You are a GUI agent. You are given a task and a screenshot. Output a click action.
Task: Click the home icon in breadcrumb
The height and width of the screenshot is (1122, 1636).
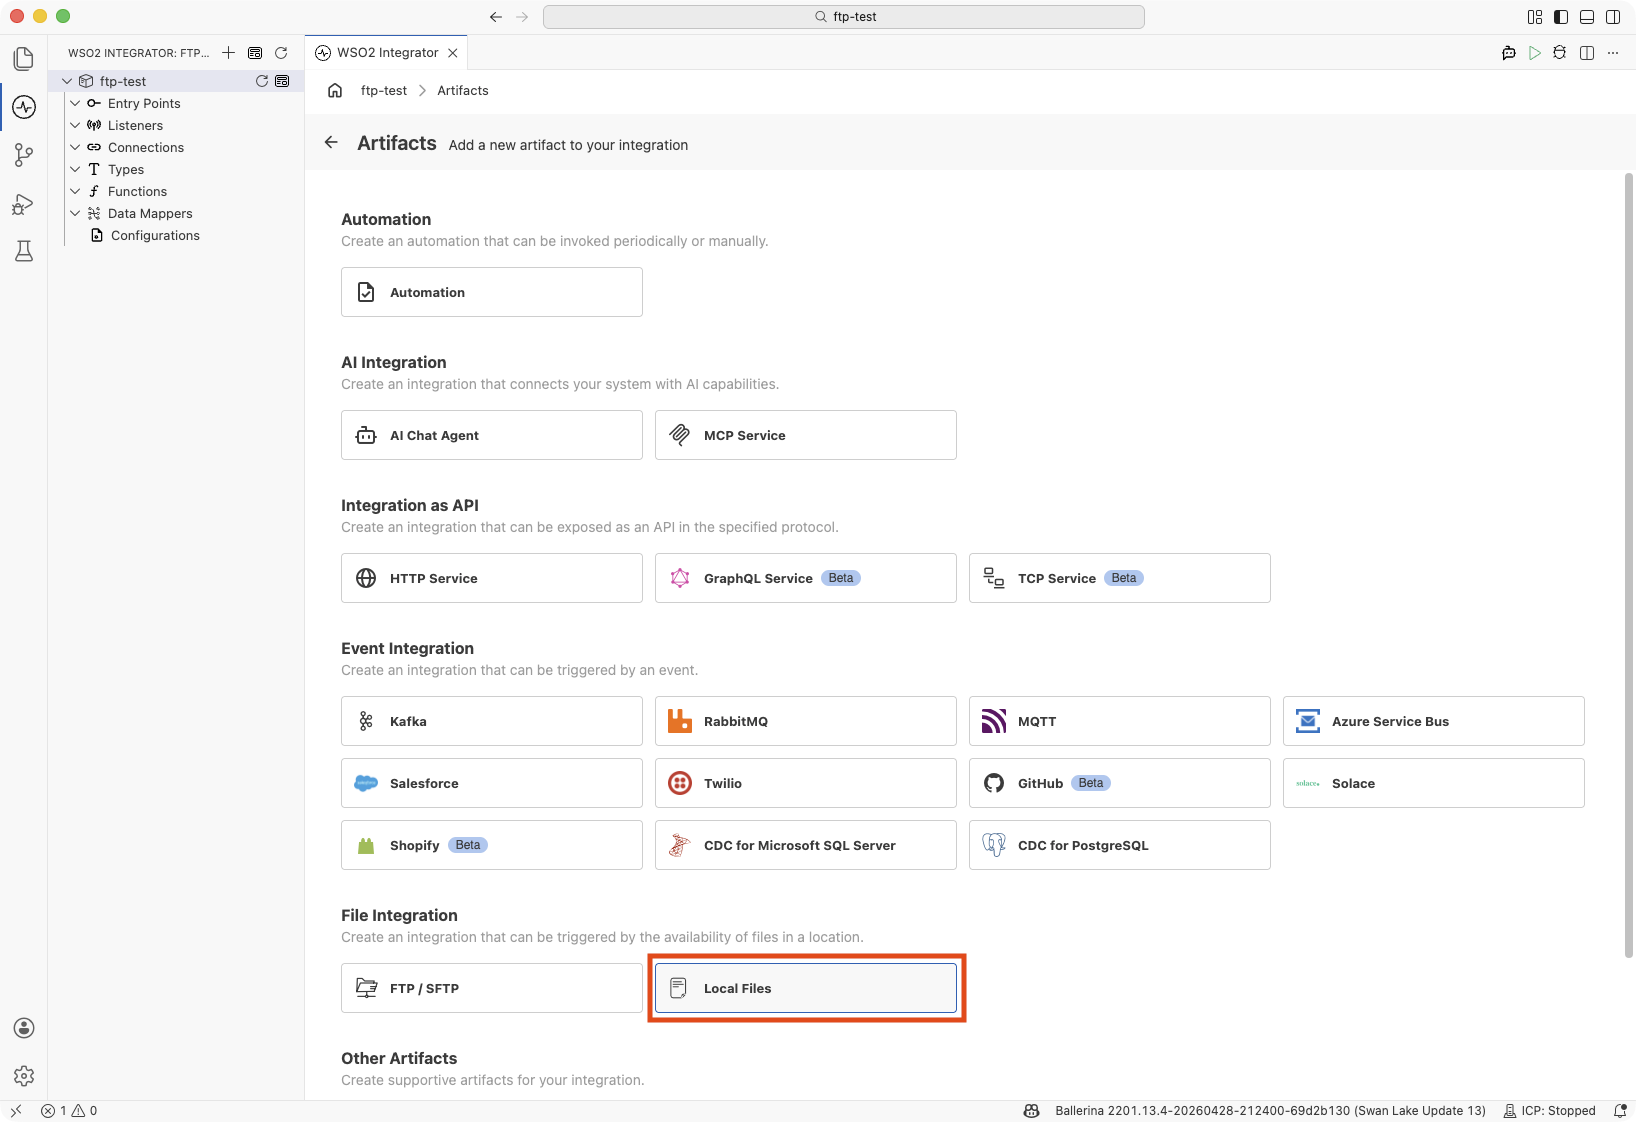tap(335, 90)
